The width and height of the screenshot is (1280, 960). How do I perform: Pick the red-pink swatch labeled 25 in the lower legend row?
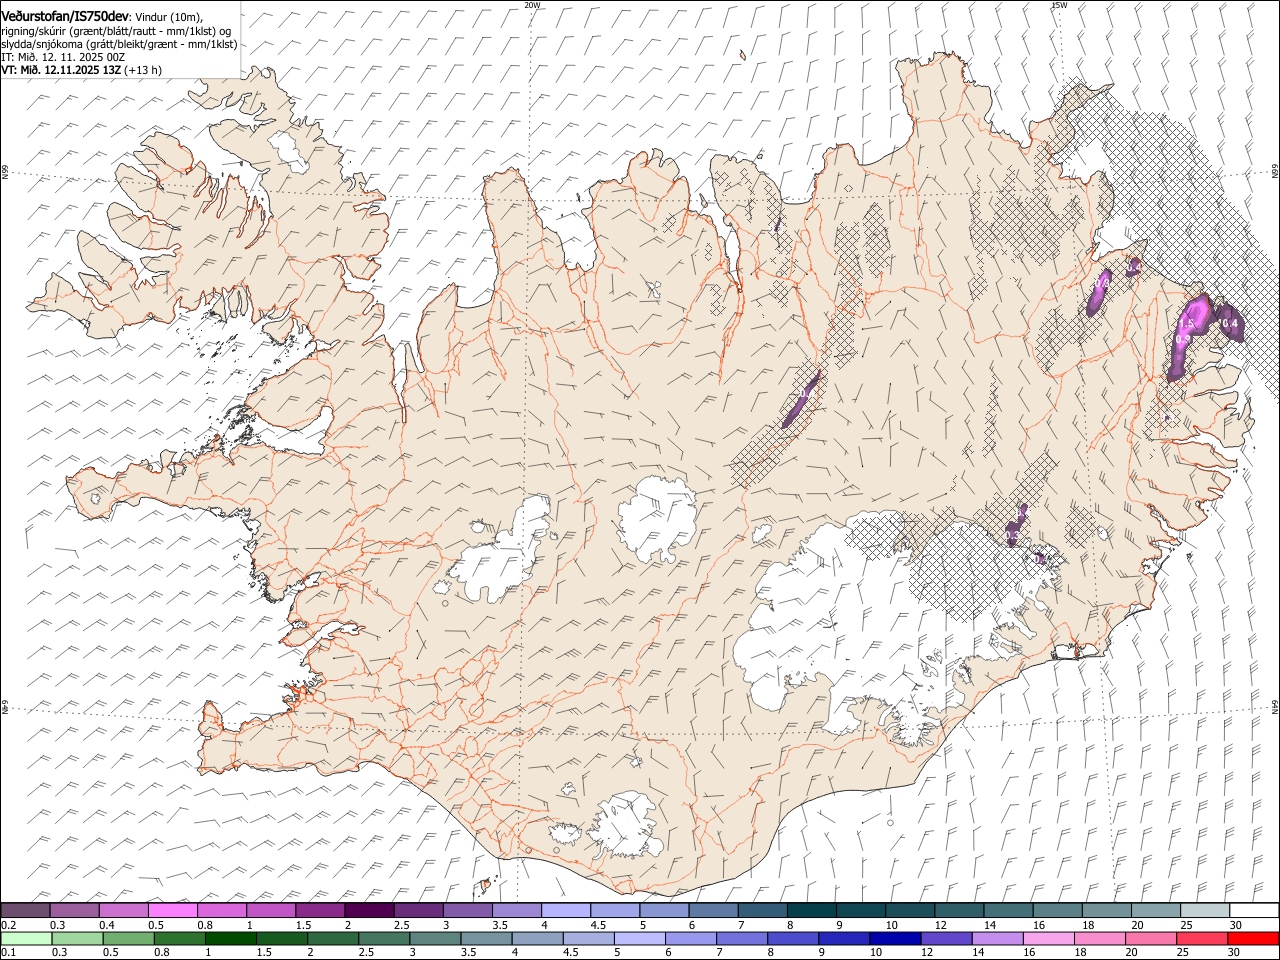point(1201,938)
